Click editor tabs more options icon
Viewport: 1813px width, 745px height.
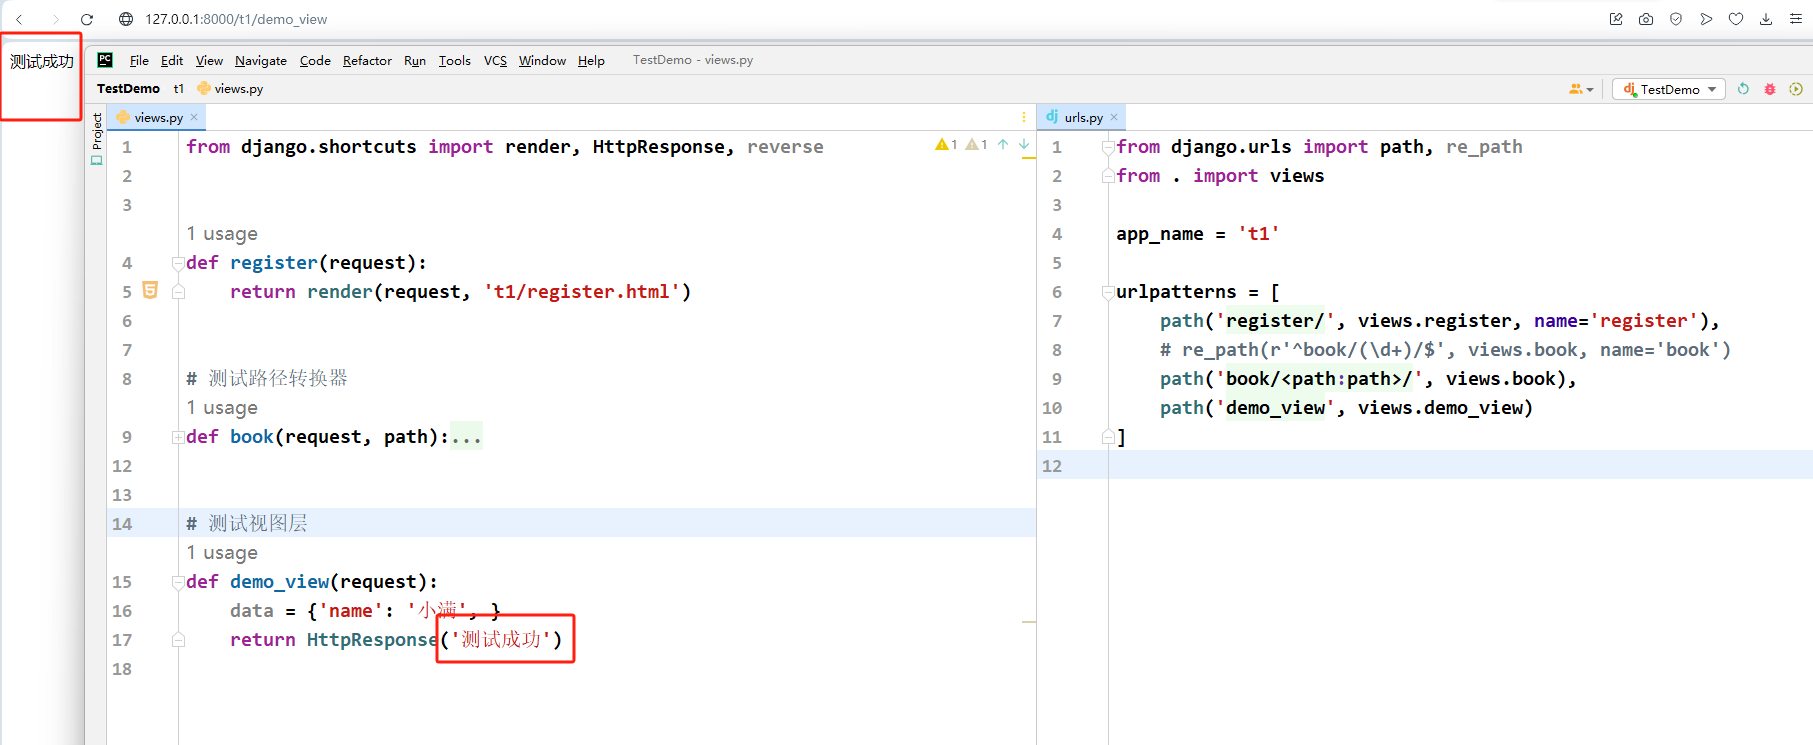pyautogui.click(x=1024, y=117)
